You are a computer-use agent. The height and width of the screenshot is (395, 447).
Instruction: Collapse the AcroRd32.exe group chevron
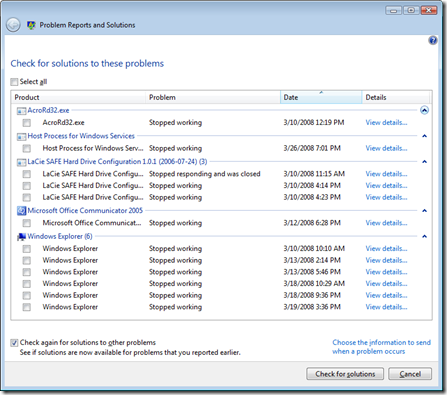[x=424, y=110]
